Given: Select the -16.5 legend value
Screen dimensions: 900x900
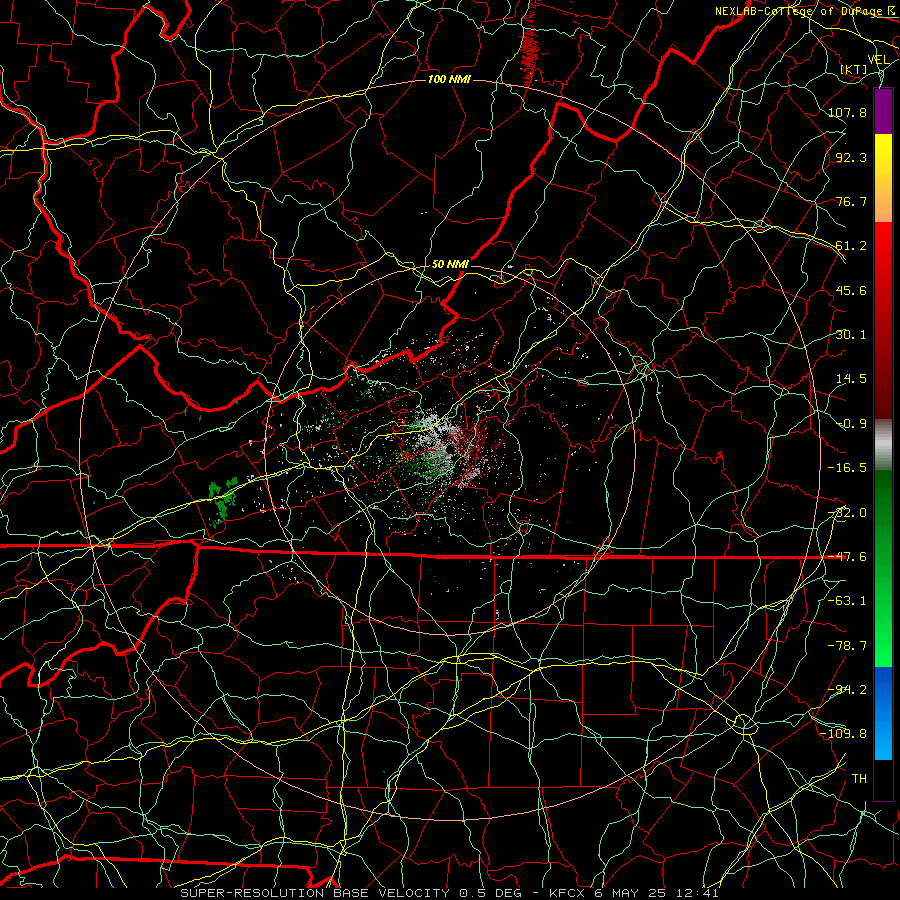Looking at the screenshot, I should pyautogui.click(x=847, y=468).
